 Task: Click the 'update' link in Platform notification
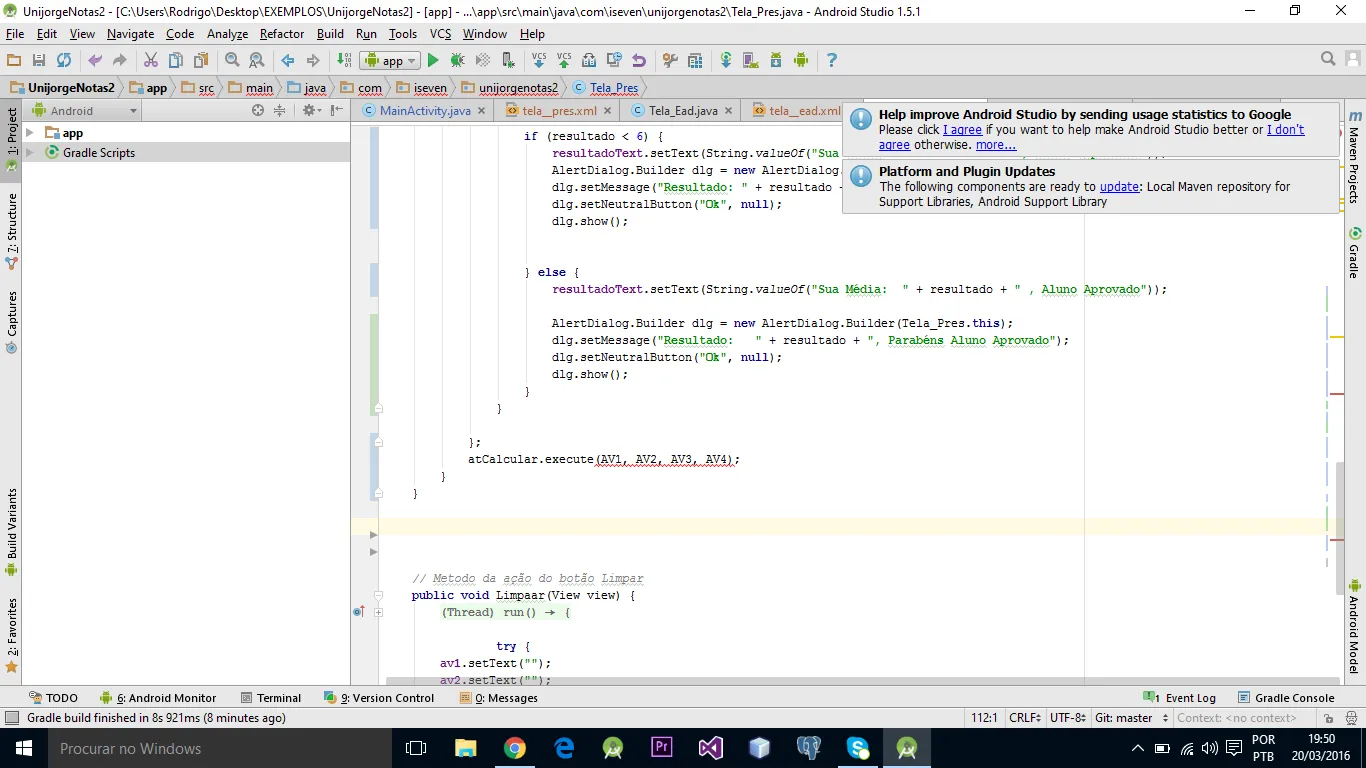coord(1119,187)
